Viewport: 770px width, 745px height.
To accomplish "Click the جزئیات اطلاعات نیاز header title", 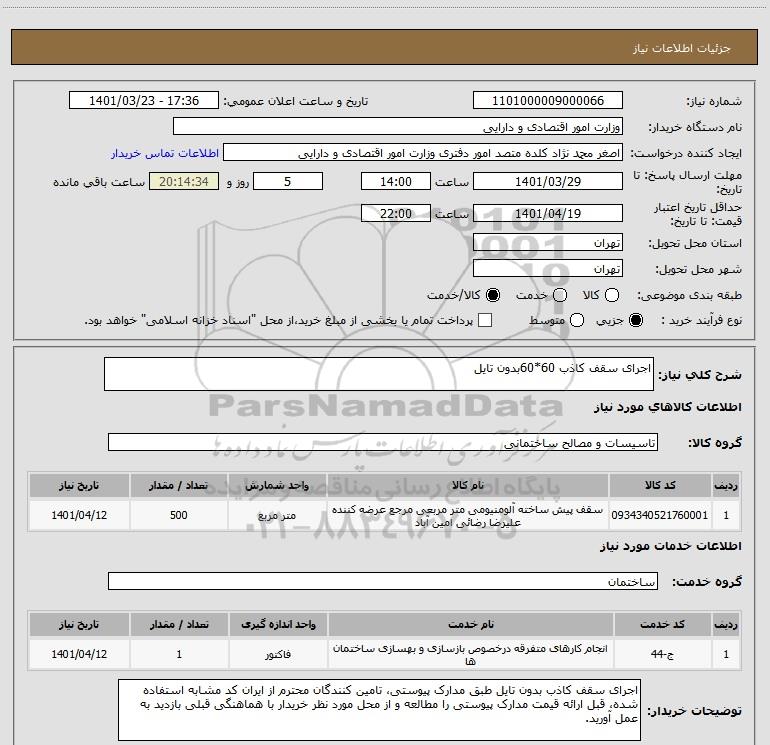I will tap(681, 48).
